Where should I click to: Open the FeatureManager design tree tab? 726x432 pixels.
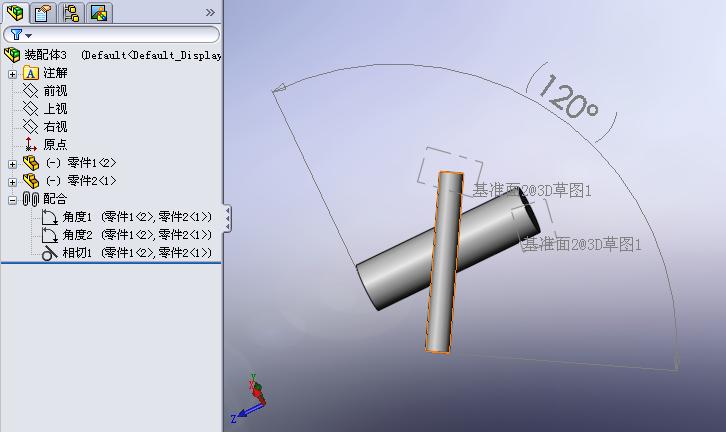click(15, 13)
